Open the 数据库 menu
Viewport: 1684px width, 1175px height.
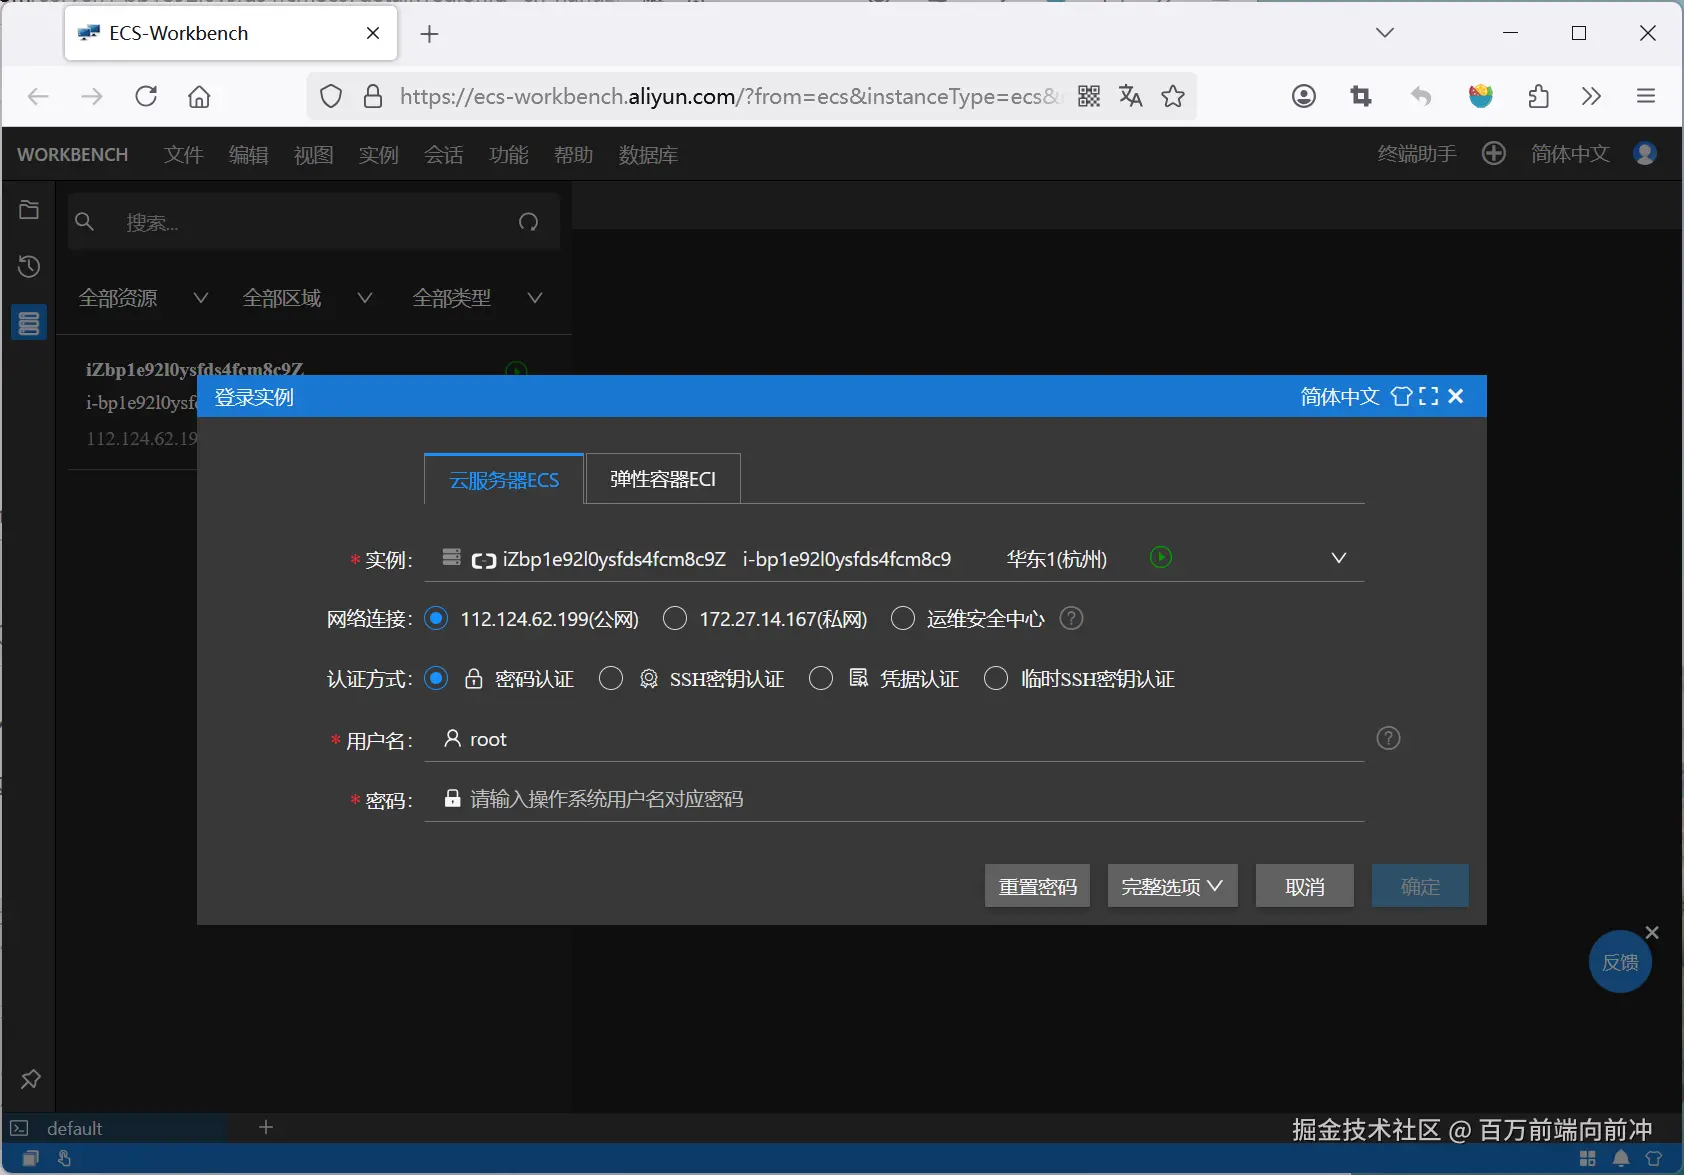pos(649,154)
